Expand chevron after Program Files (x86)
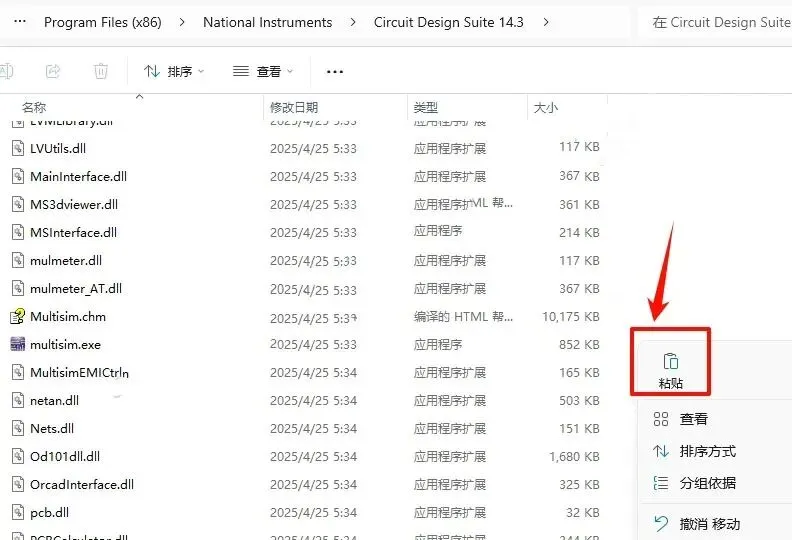Image resolution: width=792 pixels, height=540 pixels. pyautogui.click(x=182, y=22)
